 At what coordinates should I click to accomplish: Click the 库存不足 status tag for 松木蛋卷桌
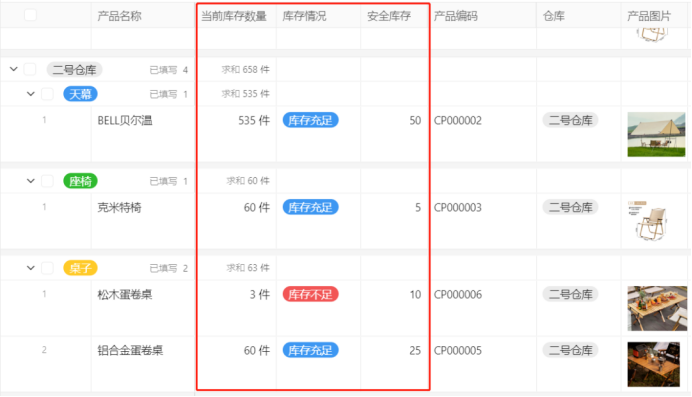click(x=311, y=294)
